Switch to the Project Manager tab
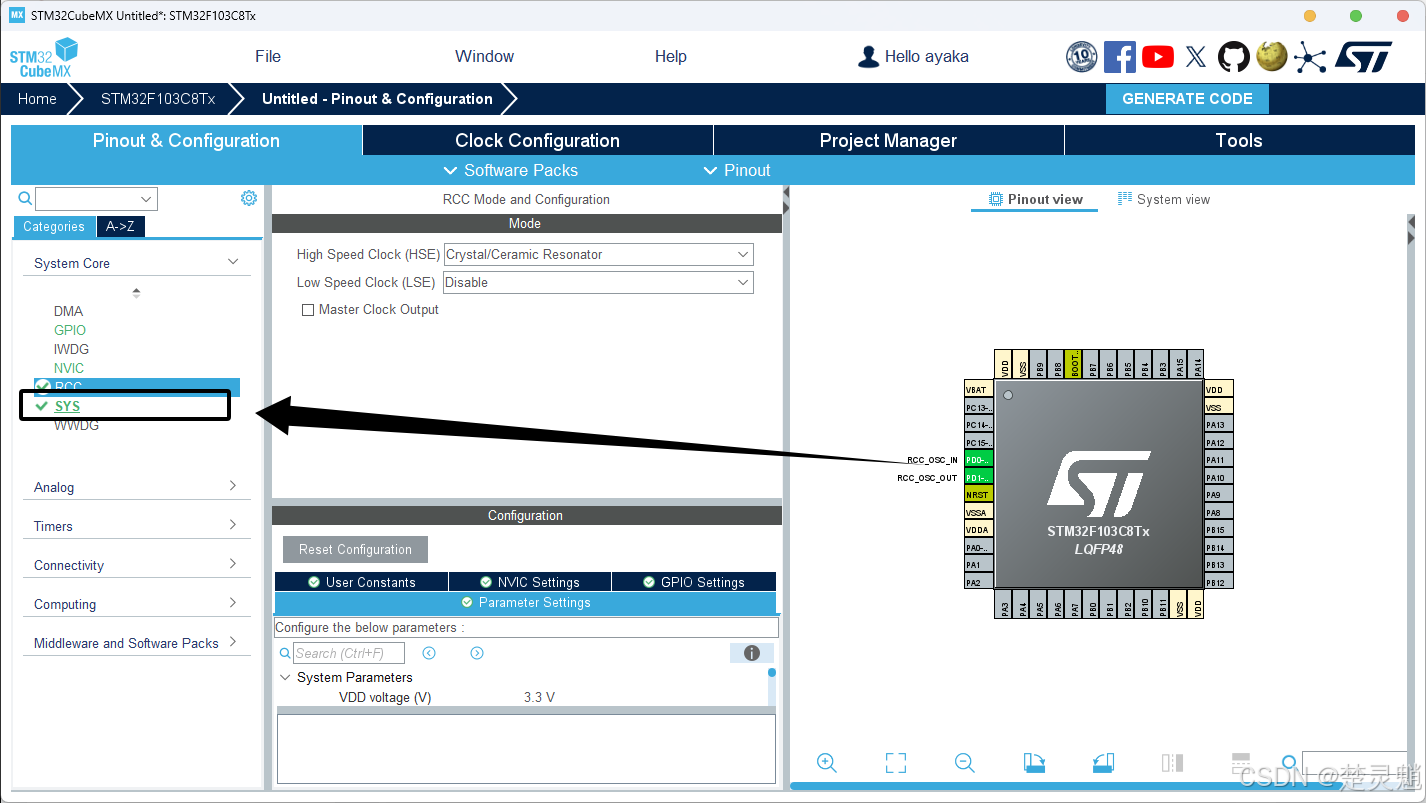This screenshot has height=803, width=1426. click(x=888, y=140)
